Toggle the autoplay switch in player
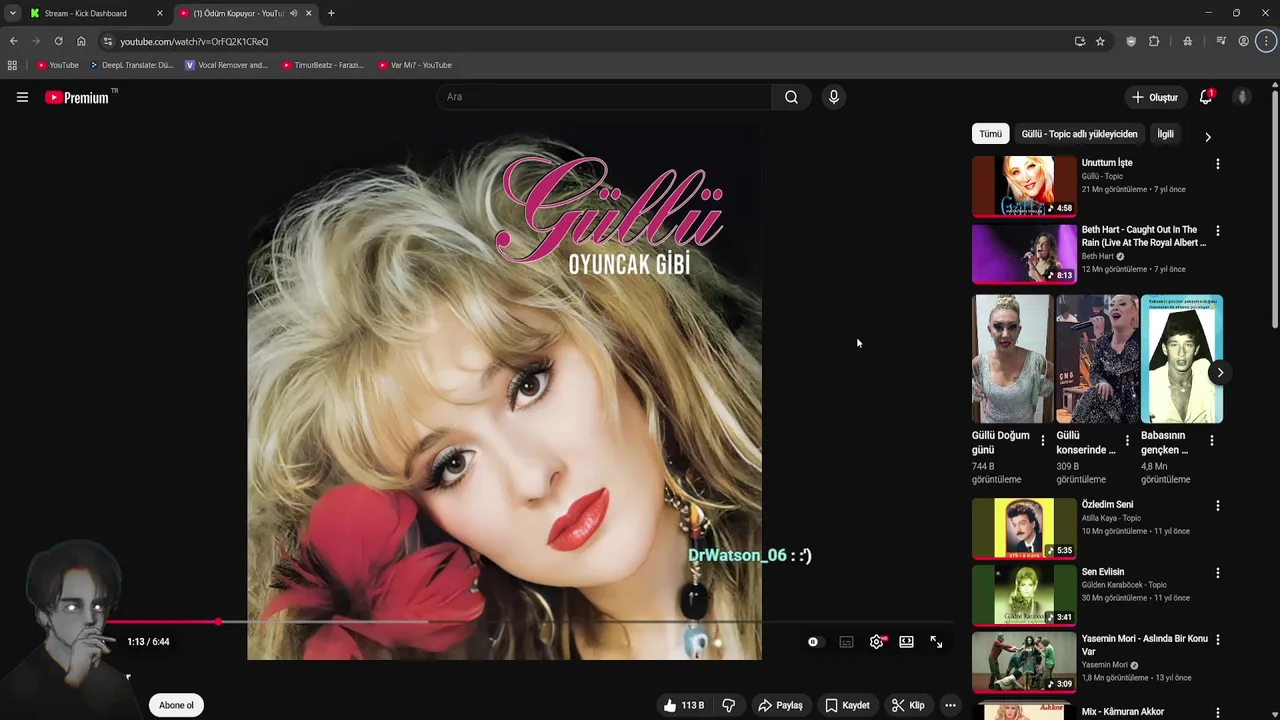Screen dimensions: 1280x720 tap(815, 642)
